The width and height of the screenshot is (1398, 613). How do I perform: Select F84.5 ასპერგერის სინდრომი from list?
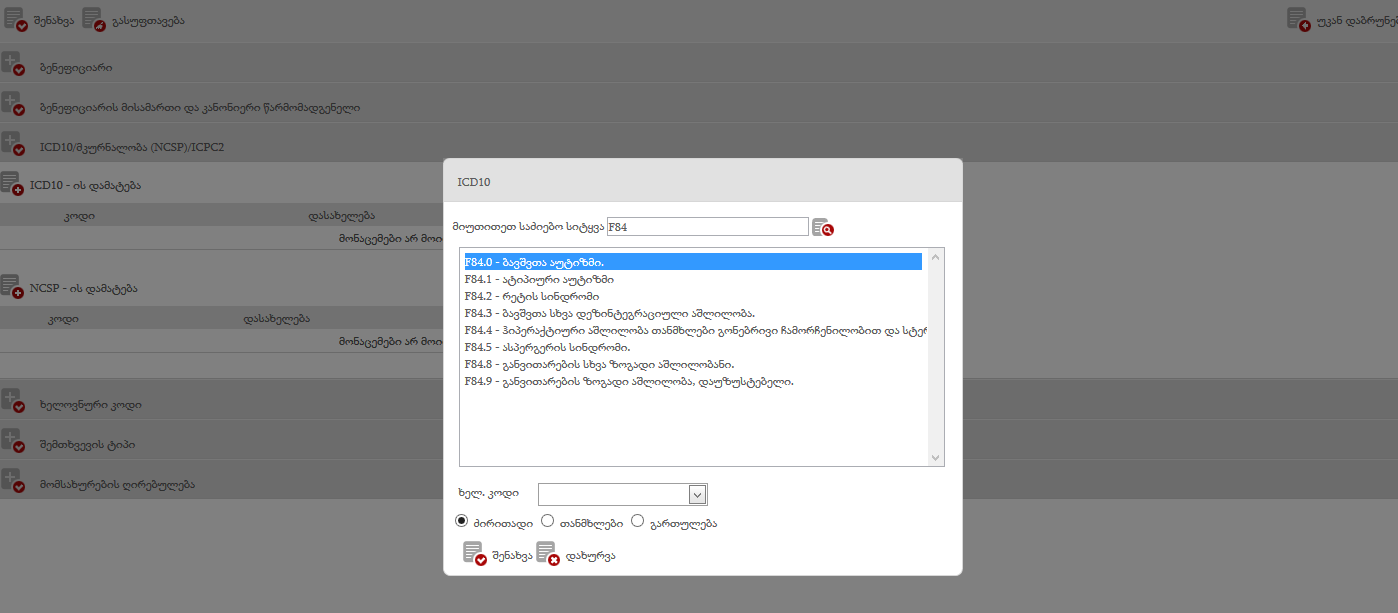point(547,348)
